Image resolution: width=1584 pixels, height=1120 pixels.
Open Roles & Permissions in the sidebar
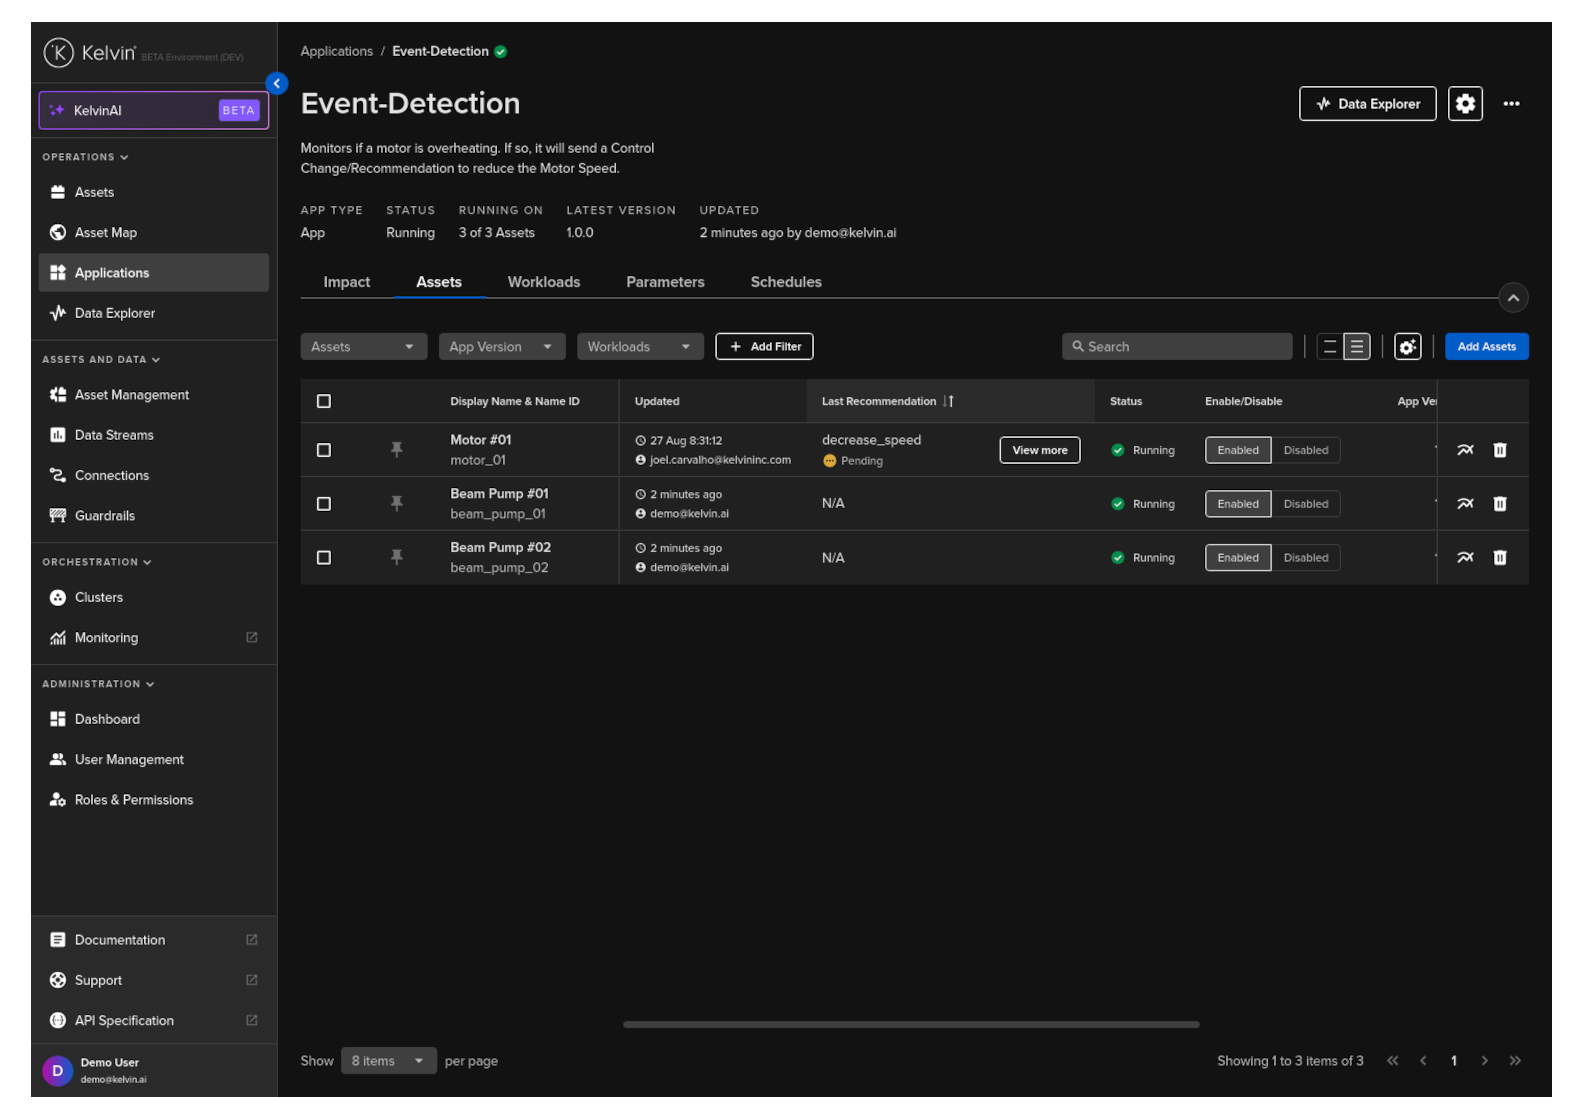(x=154, y=800)
